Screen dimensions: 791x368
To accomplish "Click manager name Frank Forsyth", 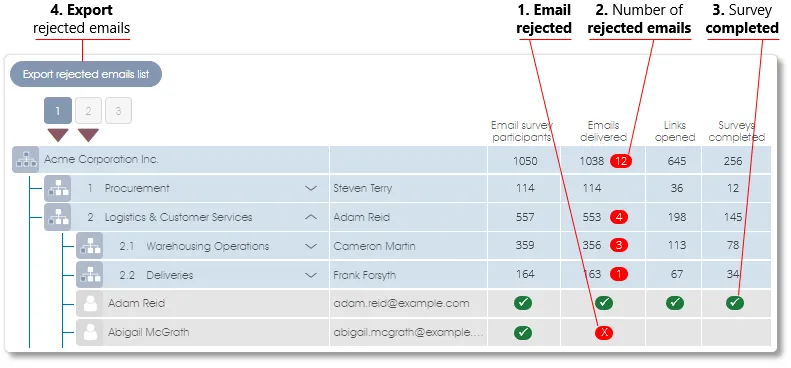I will click(x=365, y=275).
